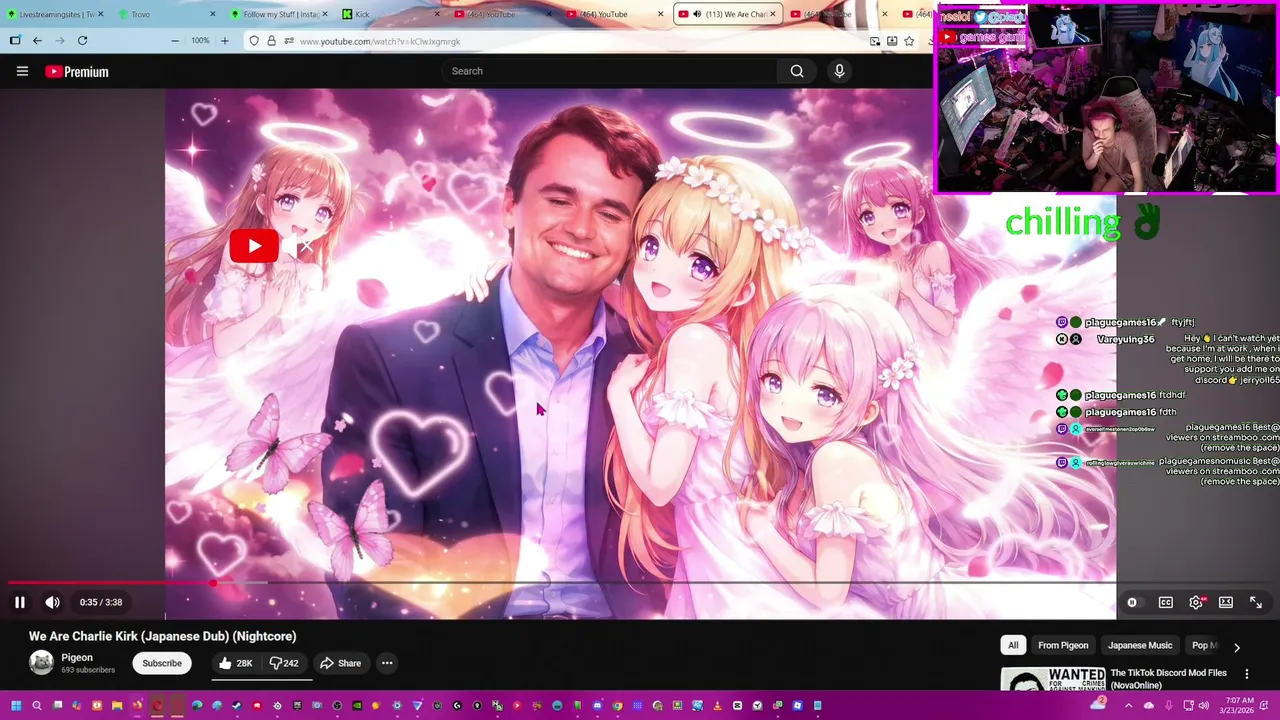Click 693 subscribers text

pyautogui.click(x=88, y=670)
